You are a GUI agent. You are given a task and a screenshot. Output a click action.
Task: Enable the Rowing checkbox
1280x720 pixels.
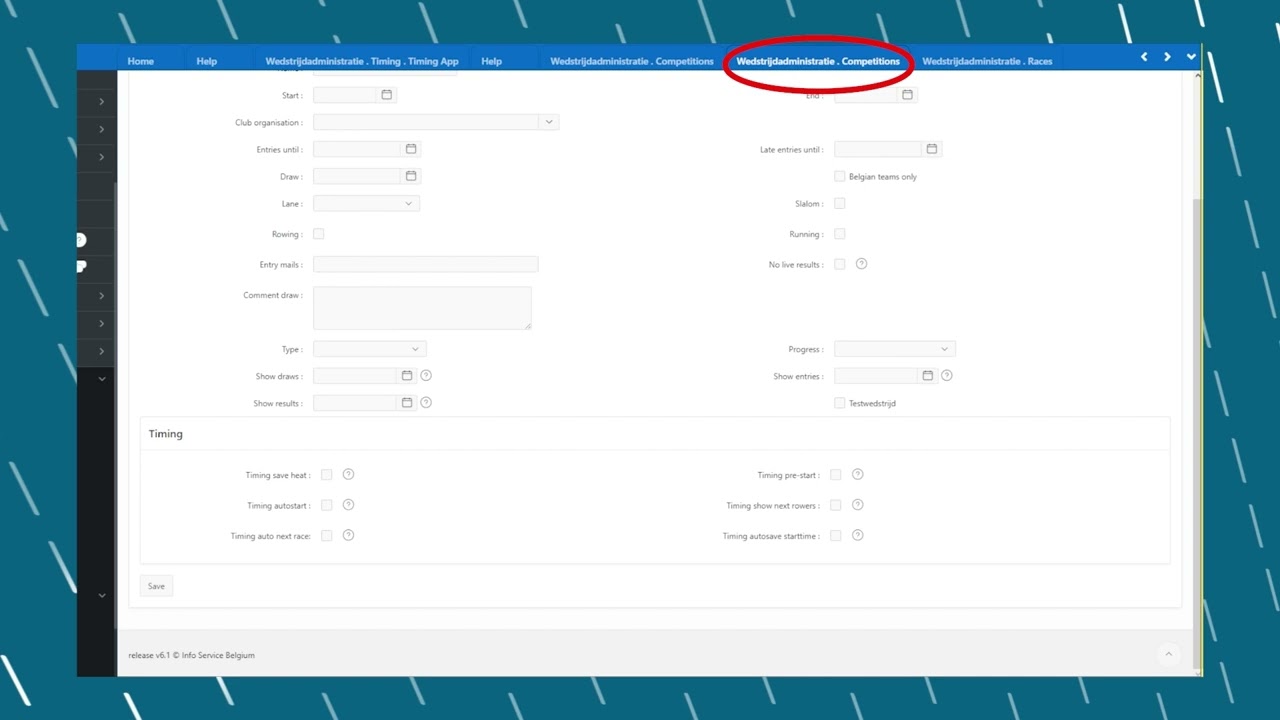tap(319, 234)
